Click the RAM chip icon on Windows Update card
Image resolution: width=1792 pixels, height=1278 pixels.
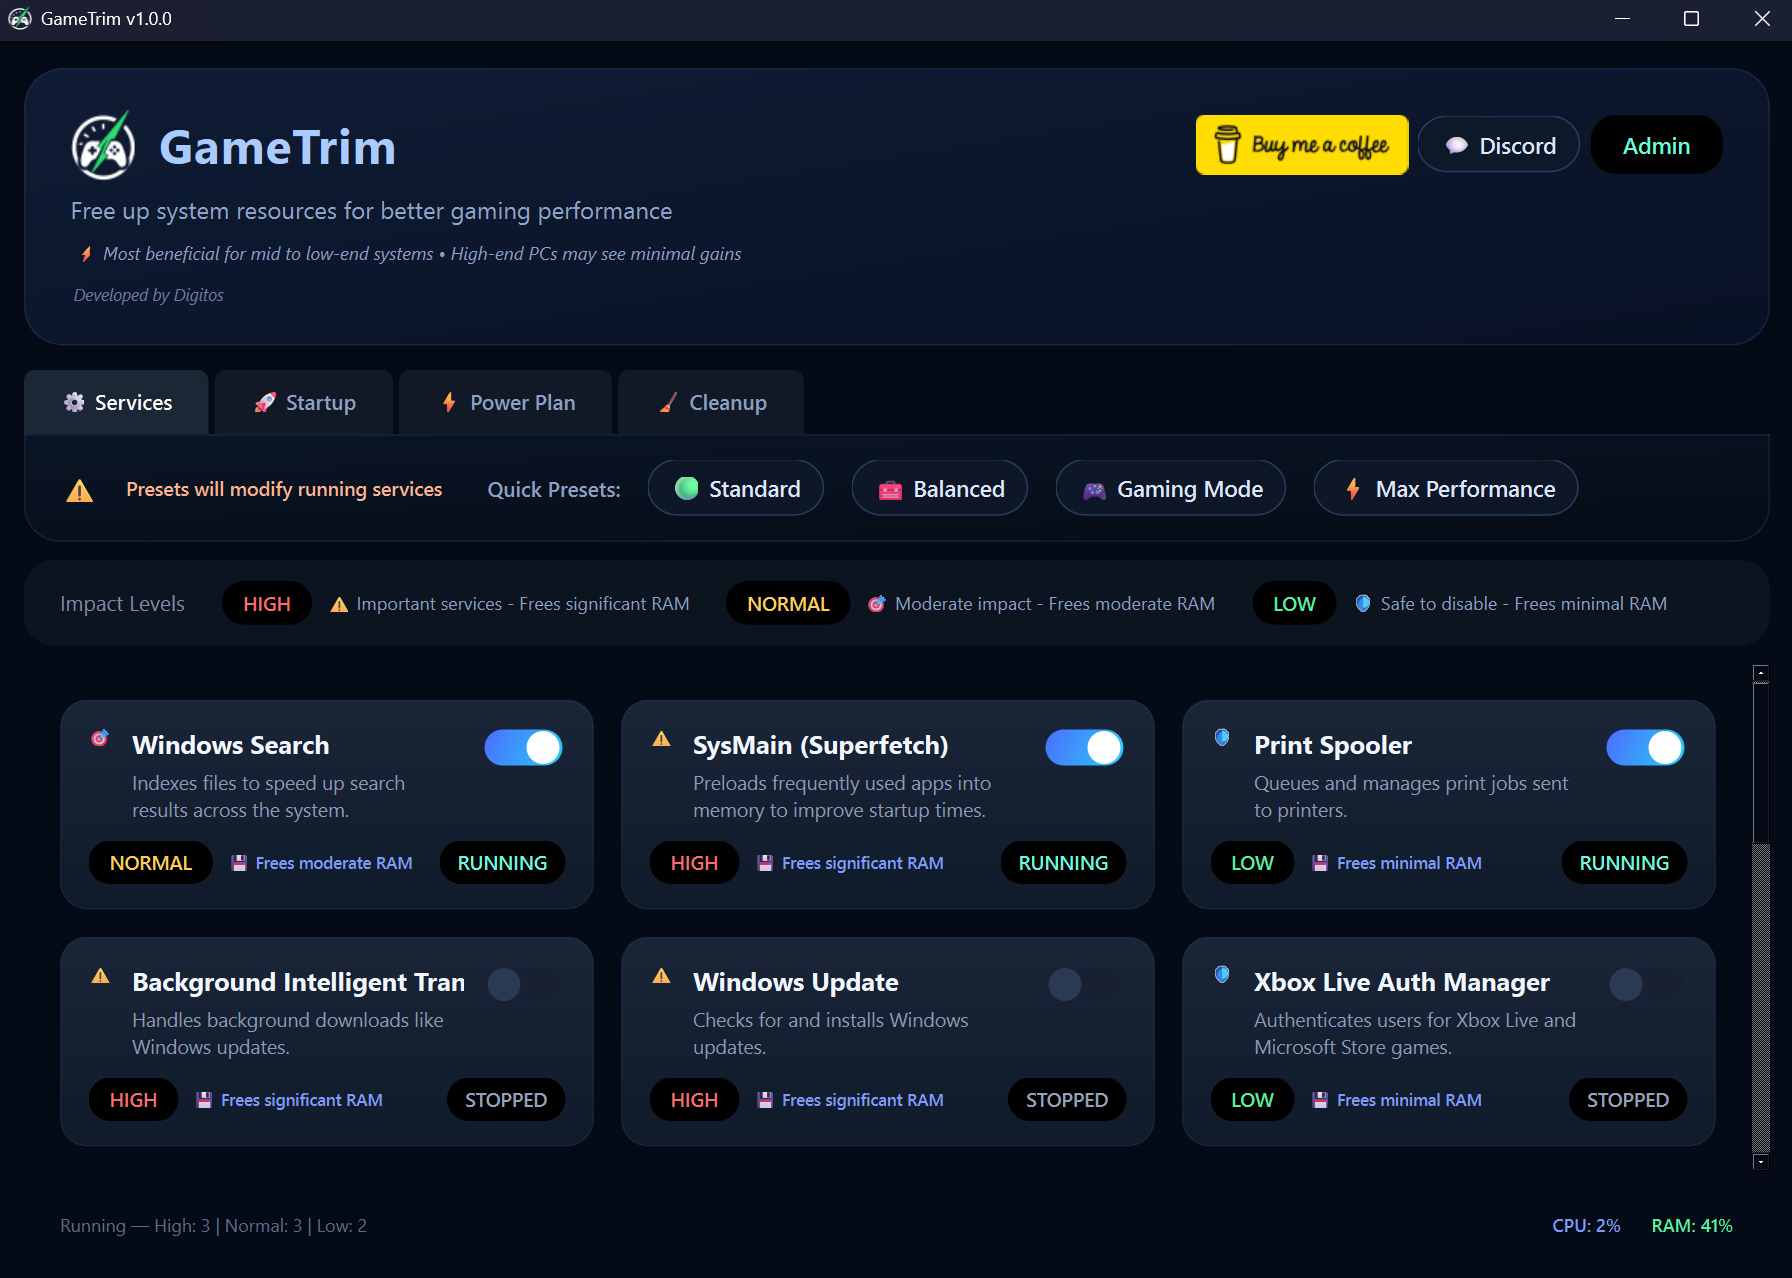(765, 1100)
